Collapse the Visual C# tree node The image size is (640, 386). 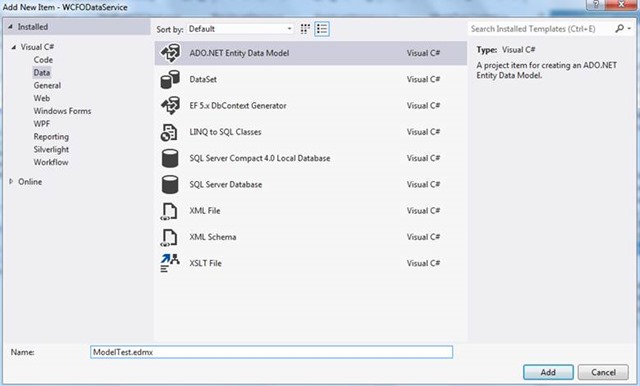[x=13, y=47]
